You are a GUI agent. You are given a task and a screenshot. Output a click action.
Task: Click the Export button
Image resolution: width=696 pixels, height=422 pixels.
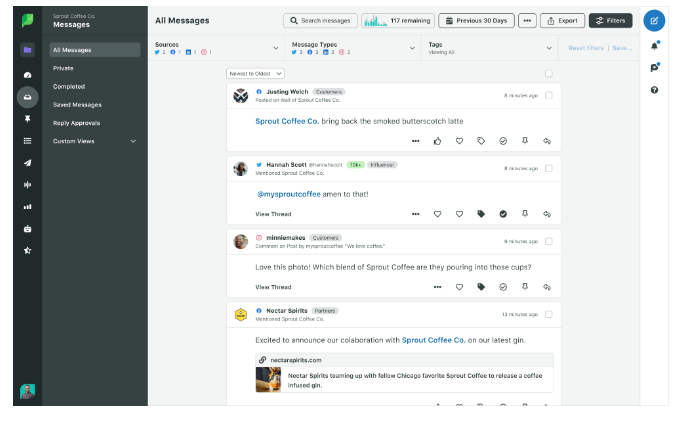point(562,20)
